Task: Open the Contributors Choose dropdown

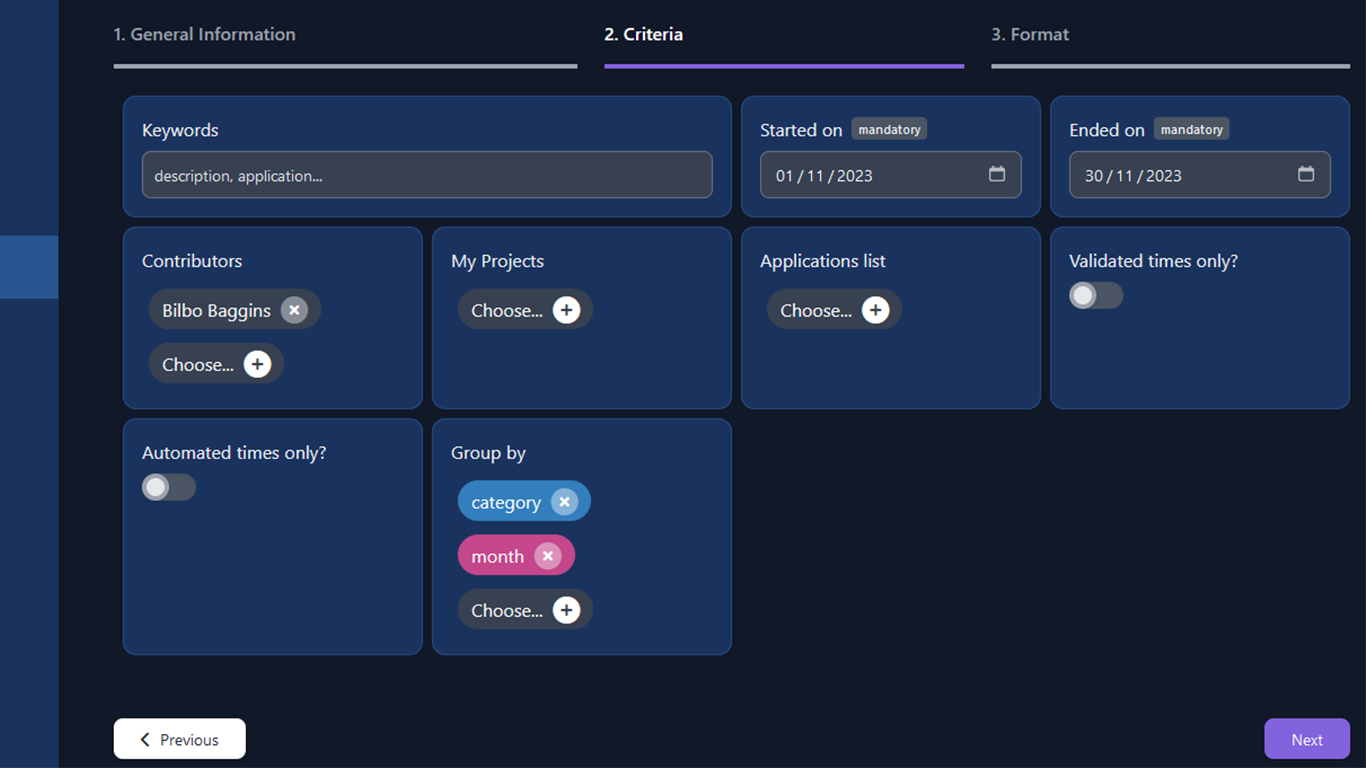Action: pyautogui.click(x=198, y=365)
